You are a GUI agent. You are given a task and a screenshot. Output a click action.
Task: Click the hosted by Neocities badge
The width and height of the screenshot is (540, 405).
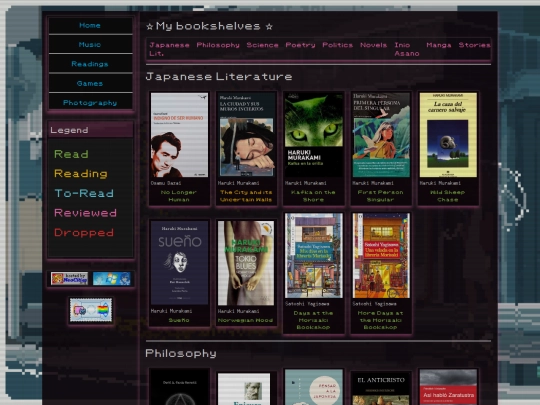point(69,279)
